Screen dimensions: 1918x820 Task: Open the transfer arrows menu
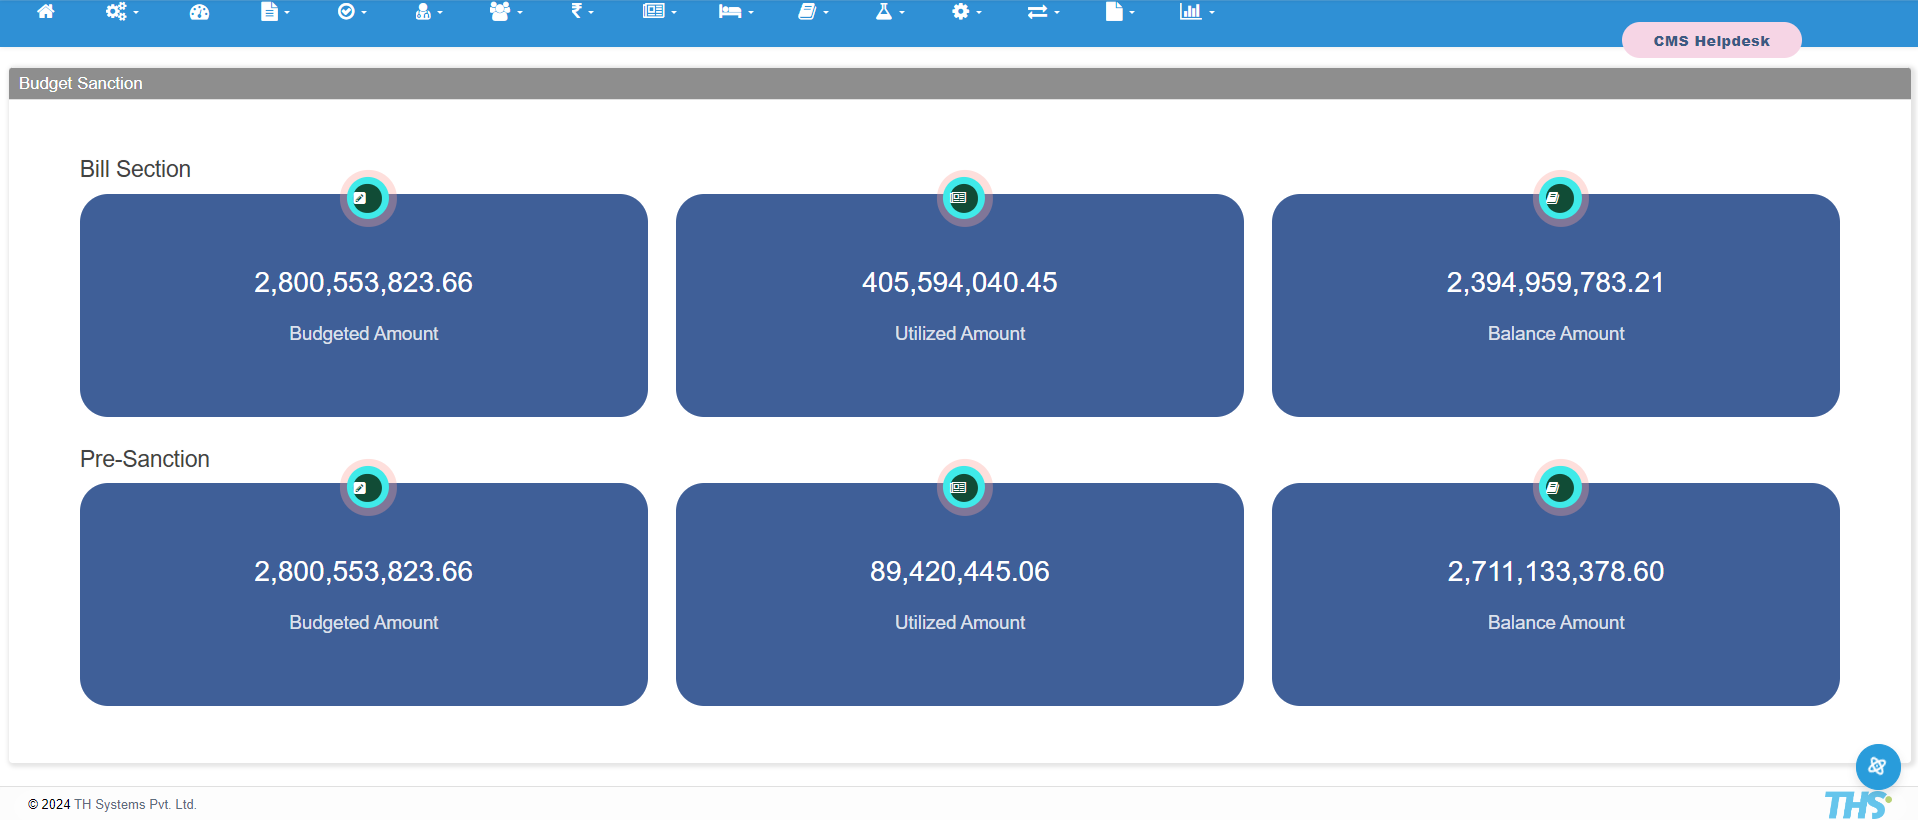(1043, 12)
